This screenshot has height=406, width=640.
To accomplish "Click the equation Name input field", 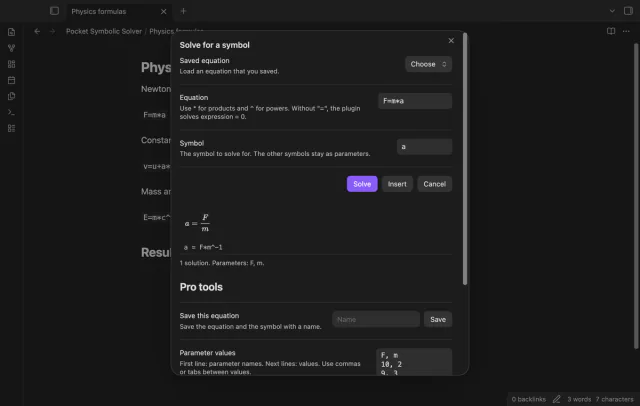I will pyautogui.click(x=376, y=319).
